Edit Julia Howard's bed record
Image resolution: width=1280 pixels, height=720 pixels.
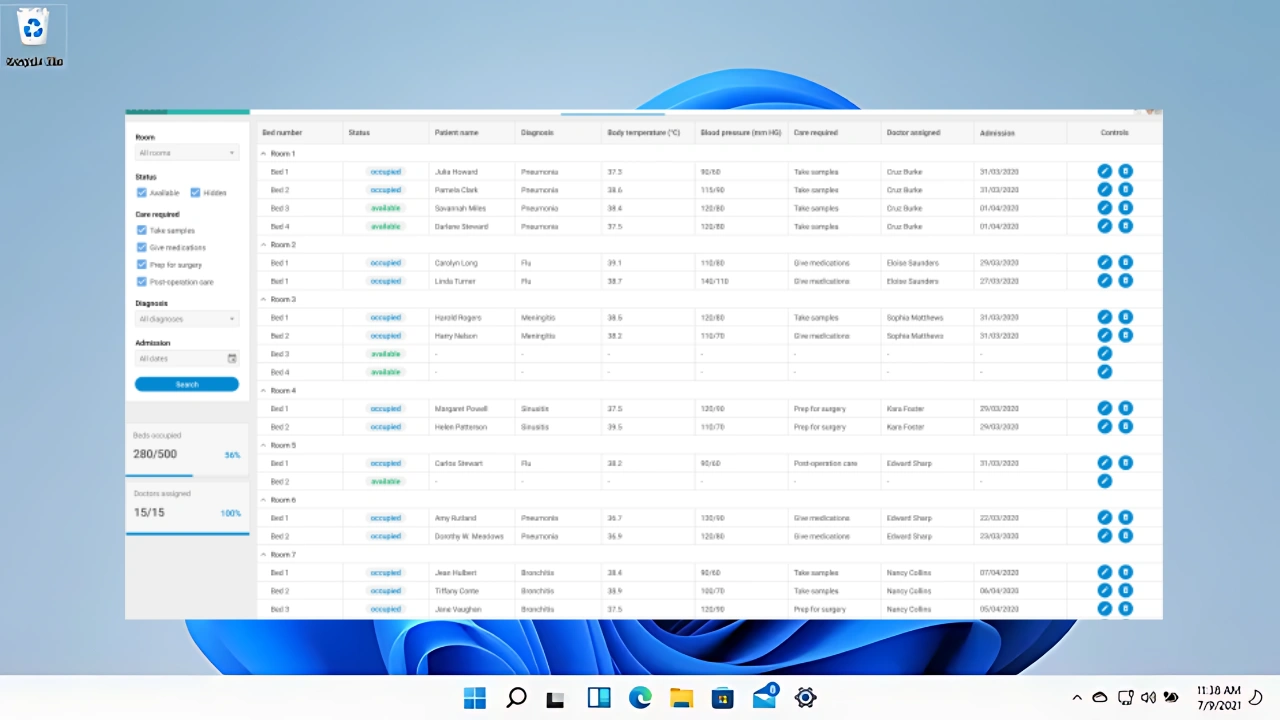pos(1105,172)
